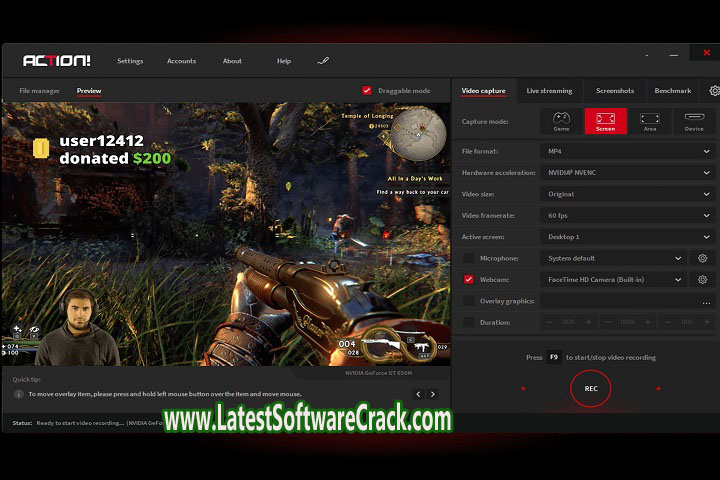The width and height of the screenshot is (720, 480).
Task: Enable the Overlay graphics checkbox
Action: [469, 301]
